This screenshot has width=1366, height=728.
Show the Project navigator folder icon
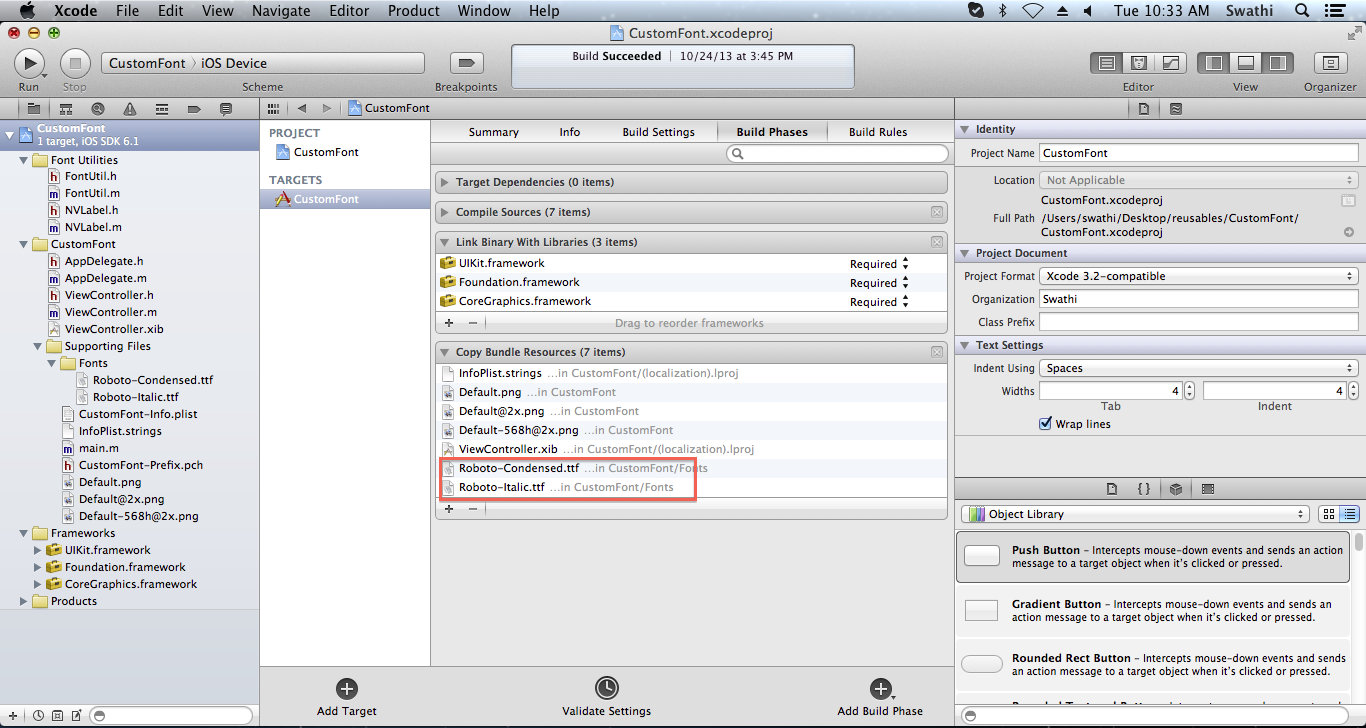pos(33,108)
